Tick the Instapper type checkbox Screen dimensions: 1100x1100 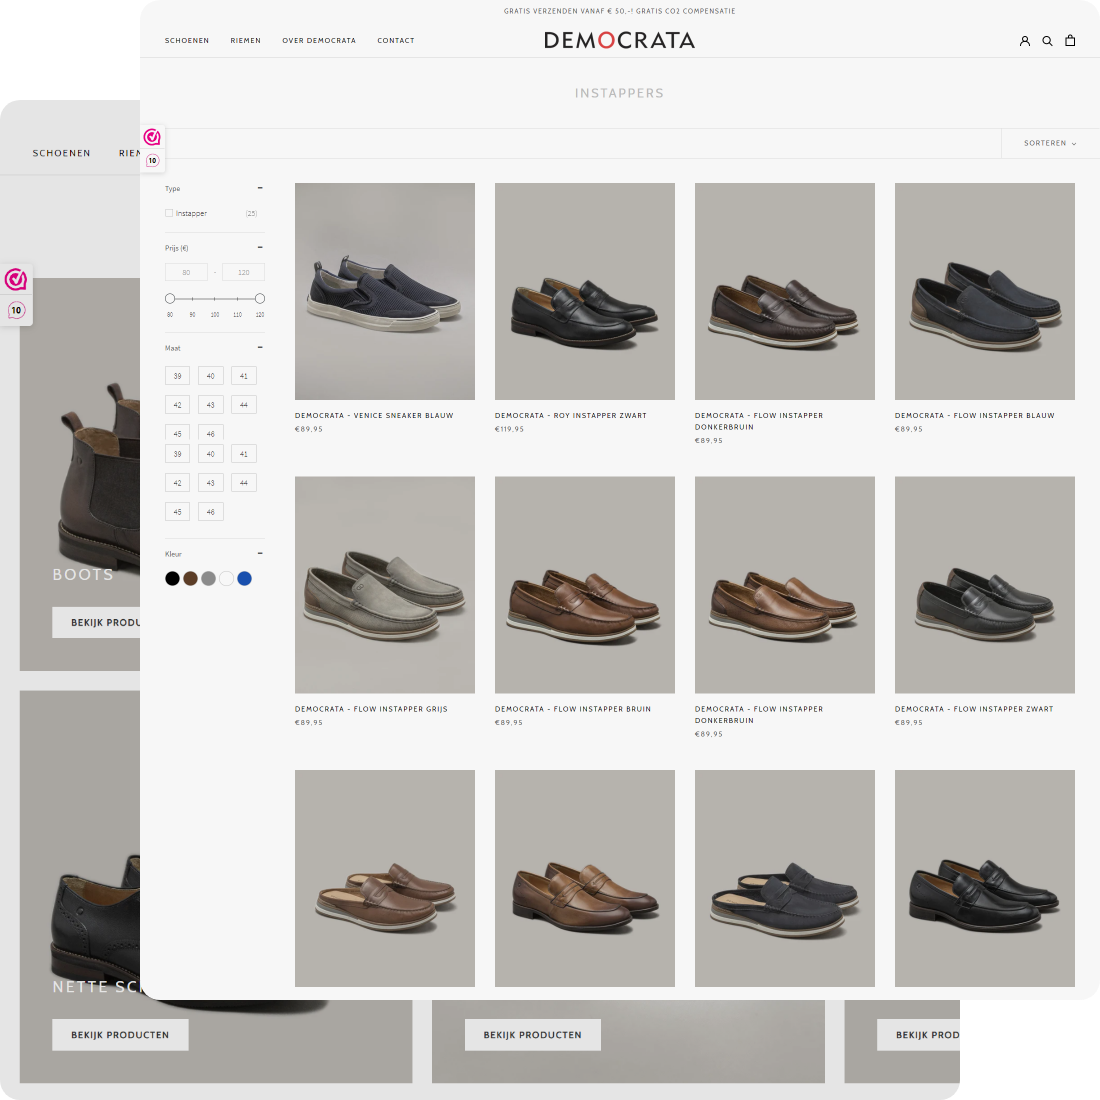169,213
